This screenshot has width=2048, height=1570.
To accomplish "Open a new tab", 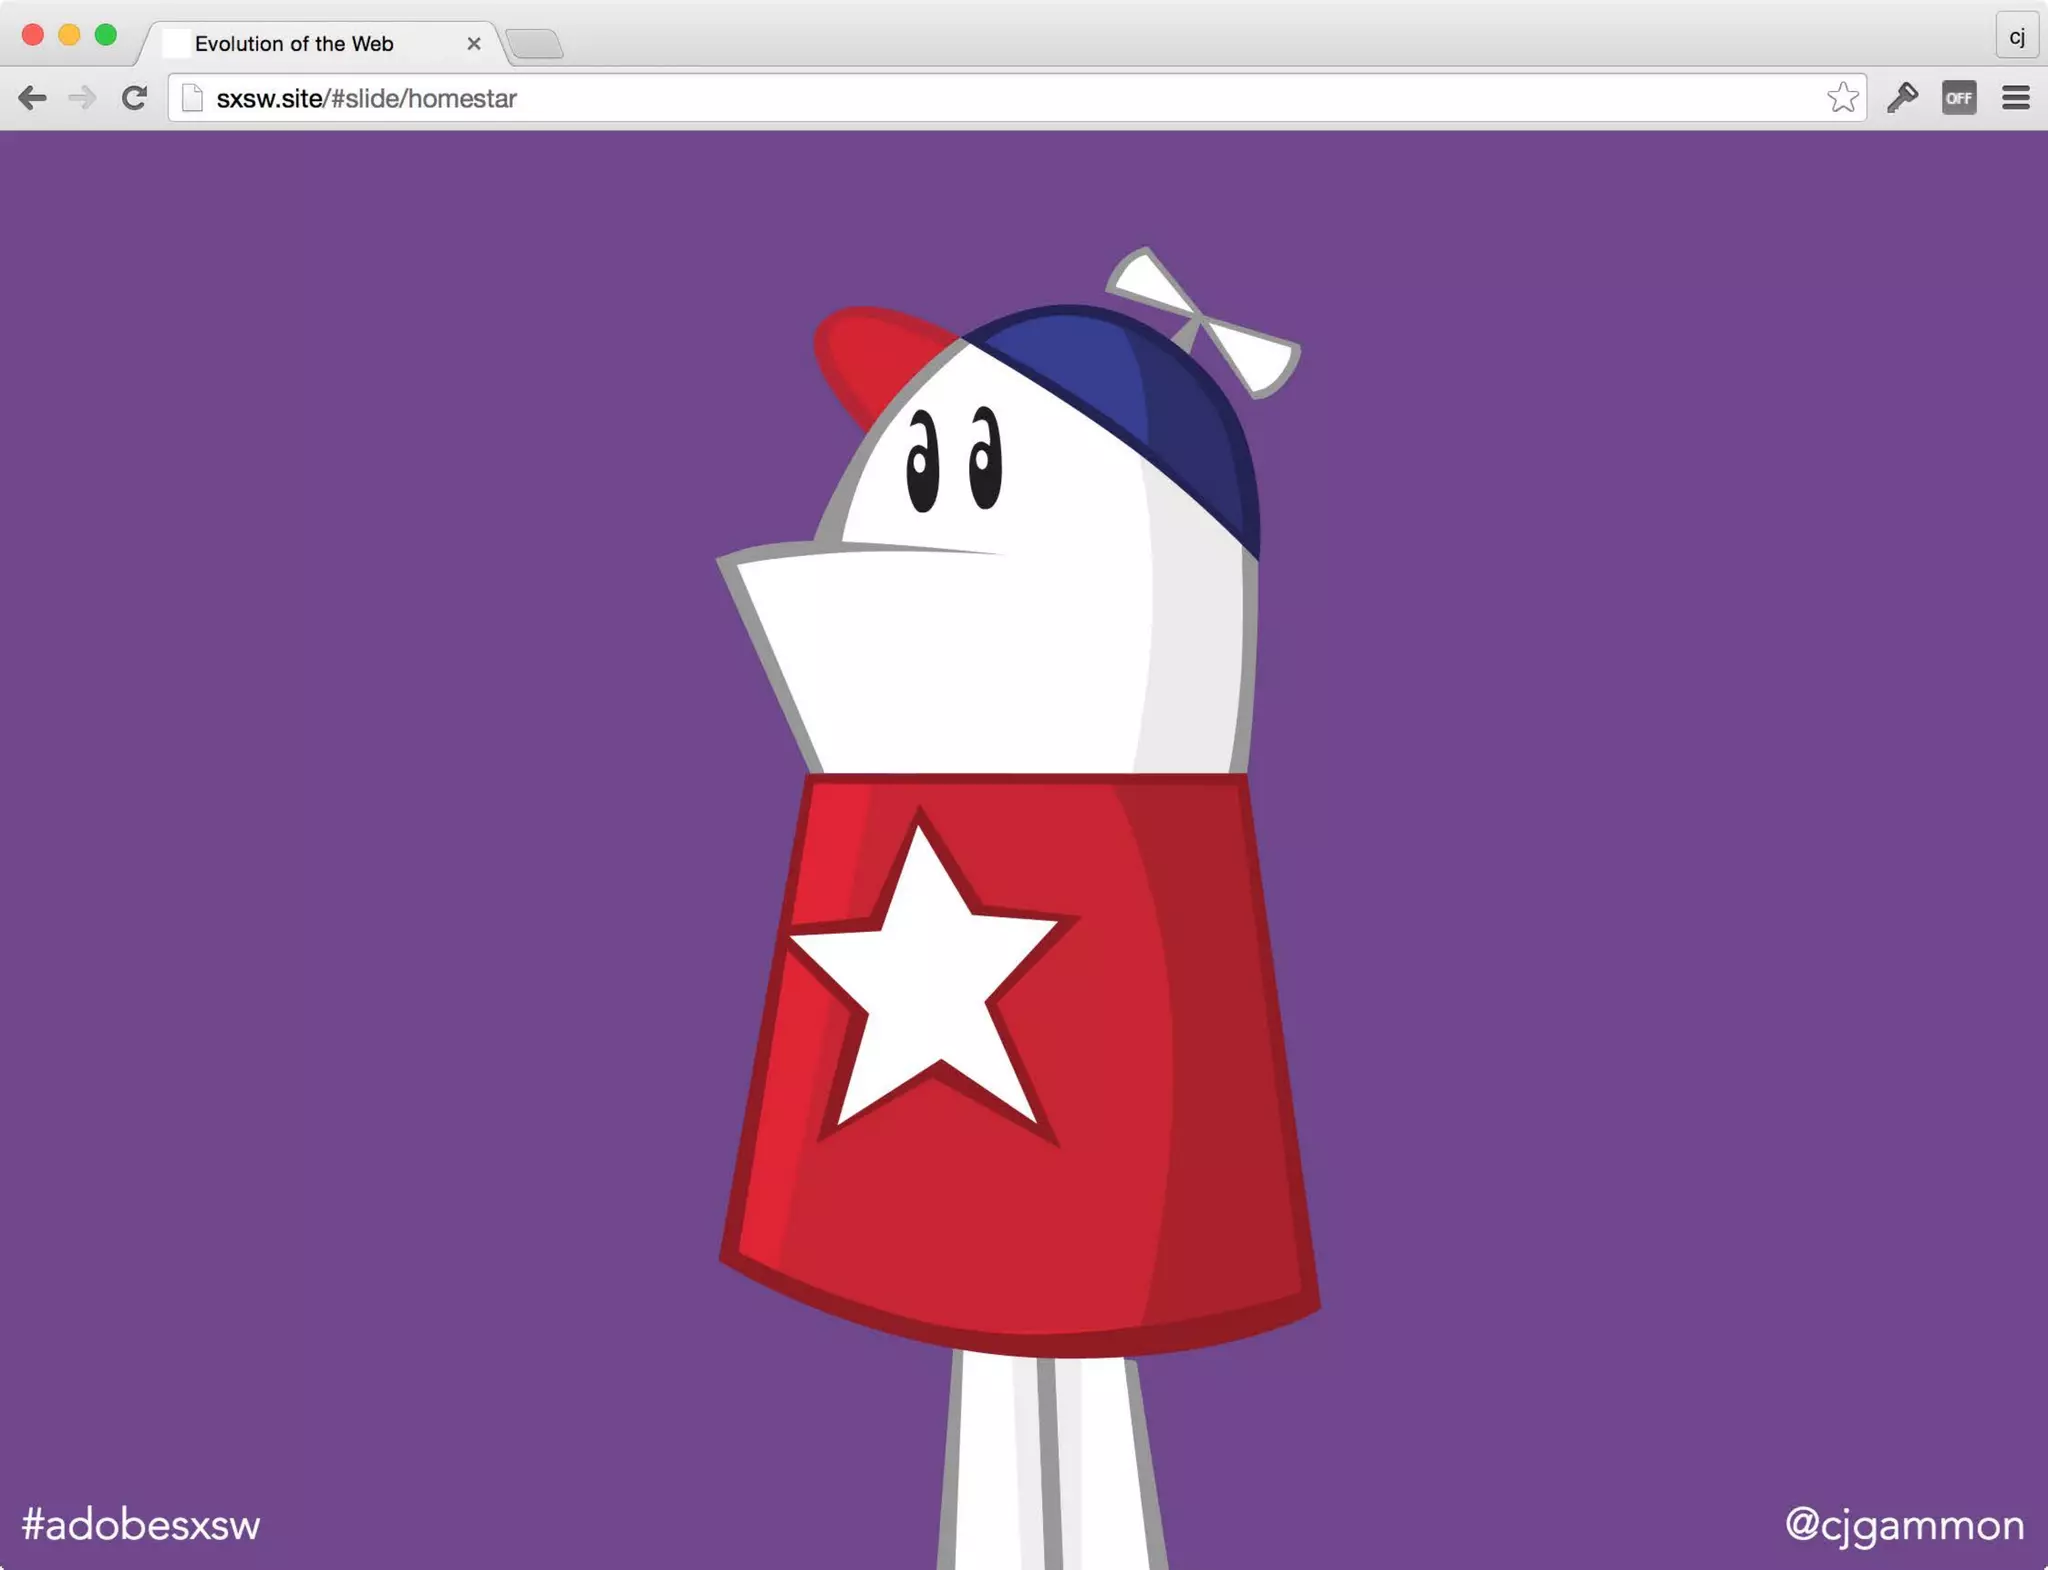I will click(535, 44).
